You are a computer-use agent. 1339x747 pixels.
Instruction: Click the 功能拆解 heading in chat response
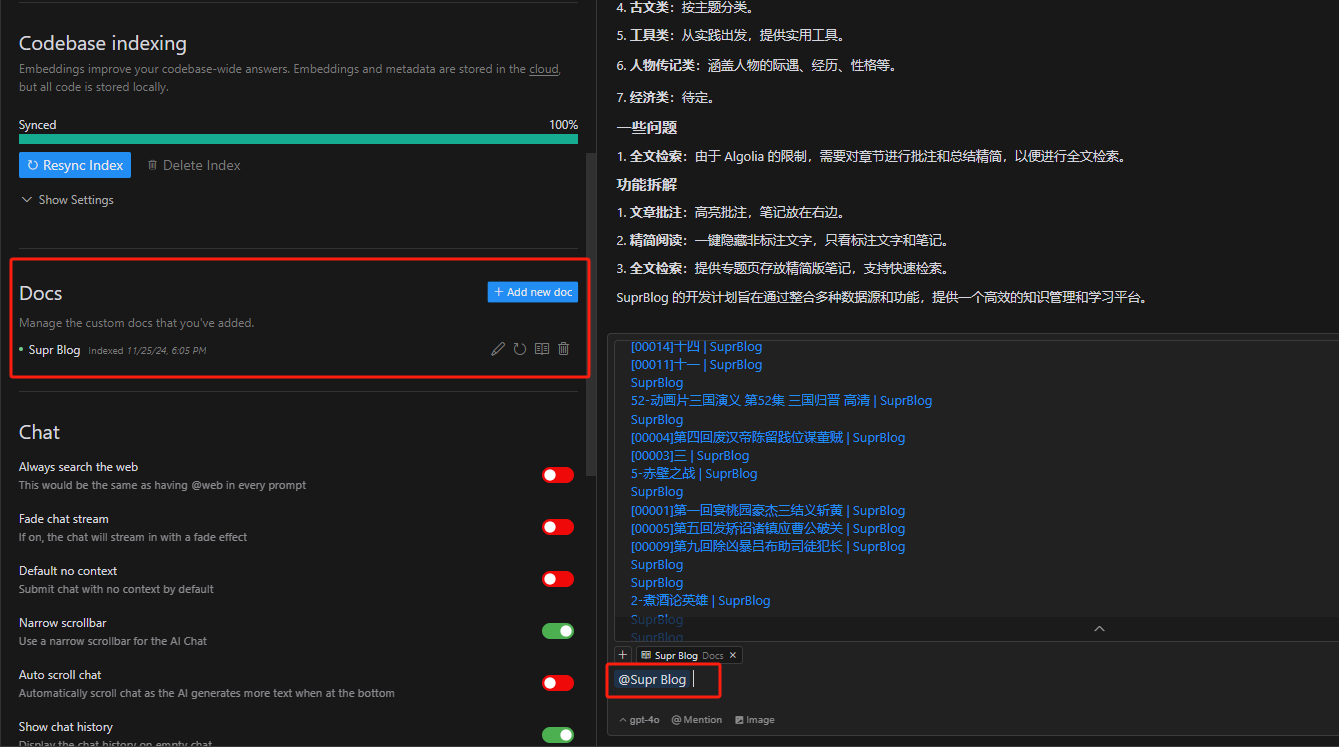point(647,185)
